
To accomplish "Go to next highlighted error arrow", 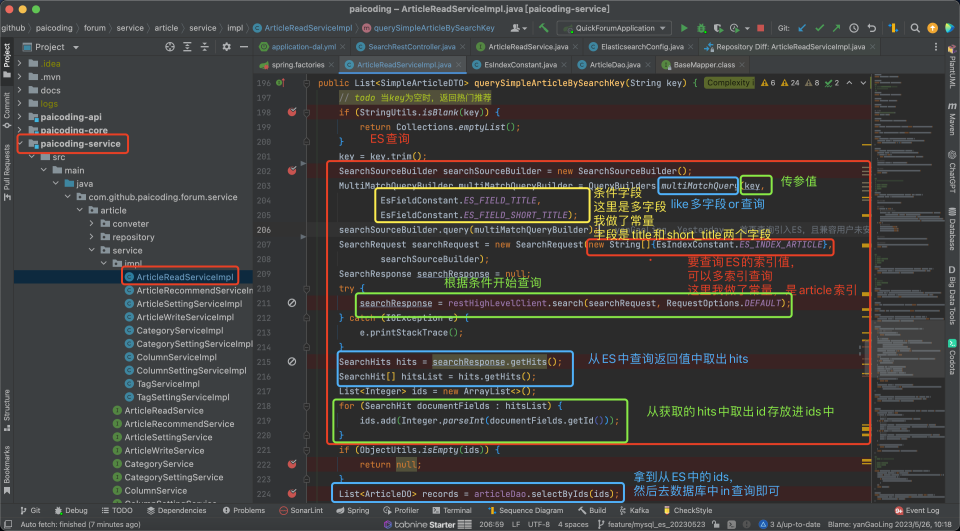I will (863, 83).
